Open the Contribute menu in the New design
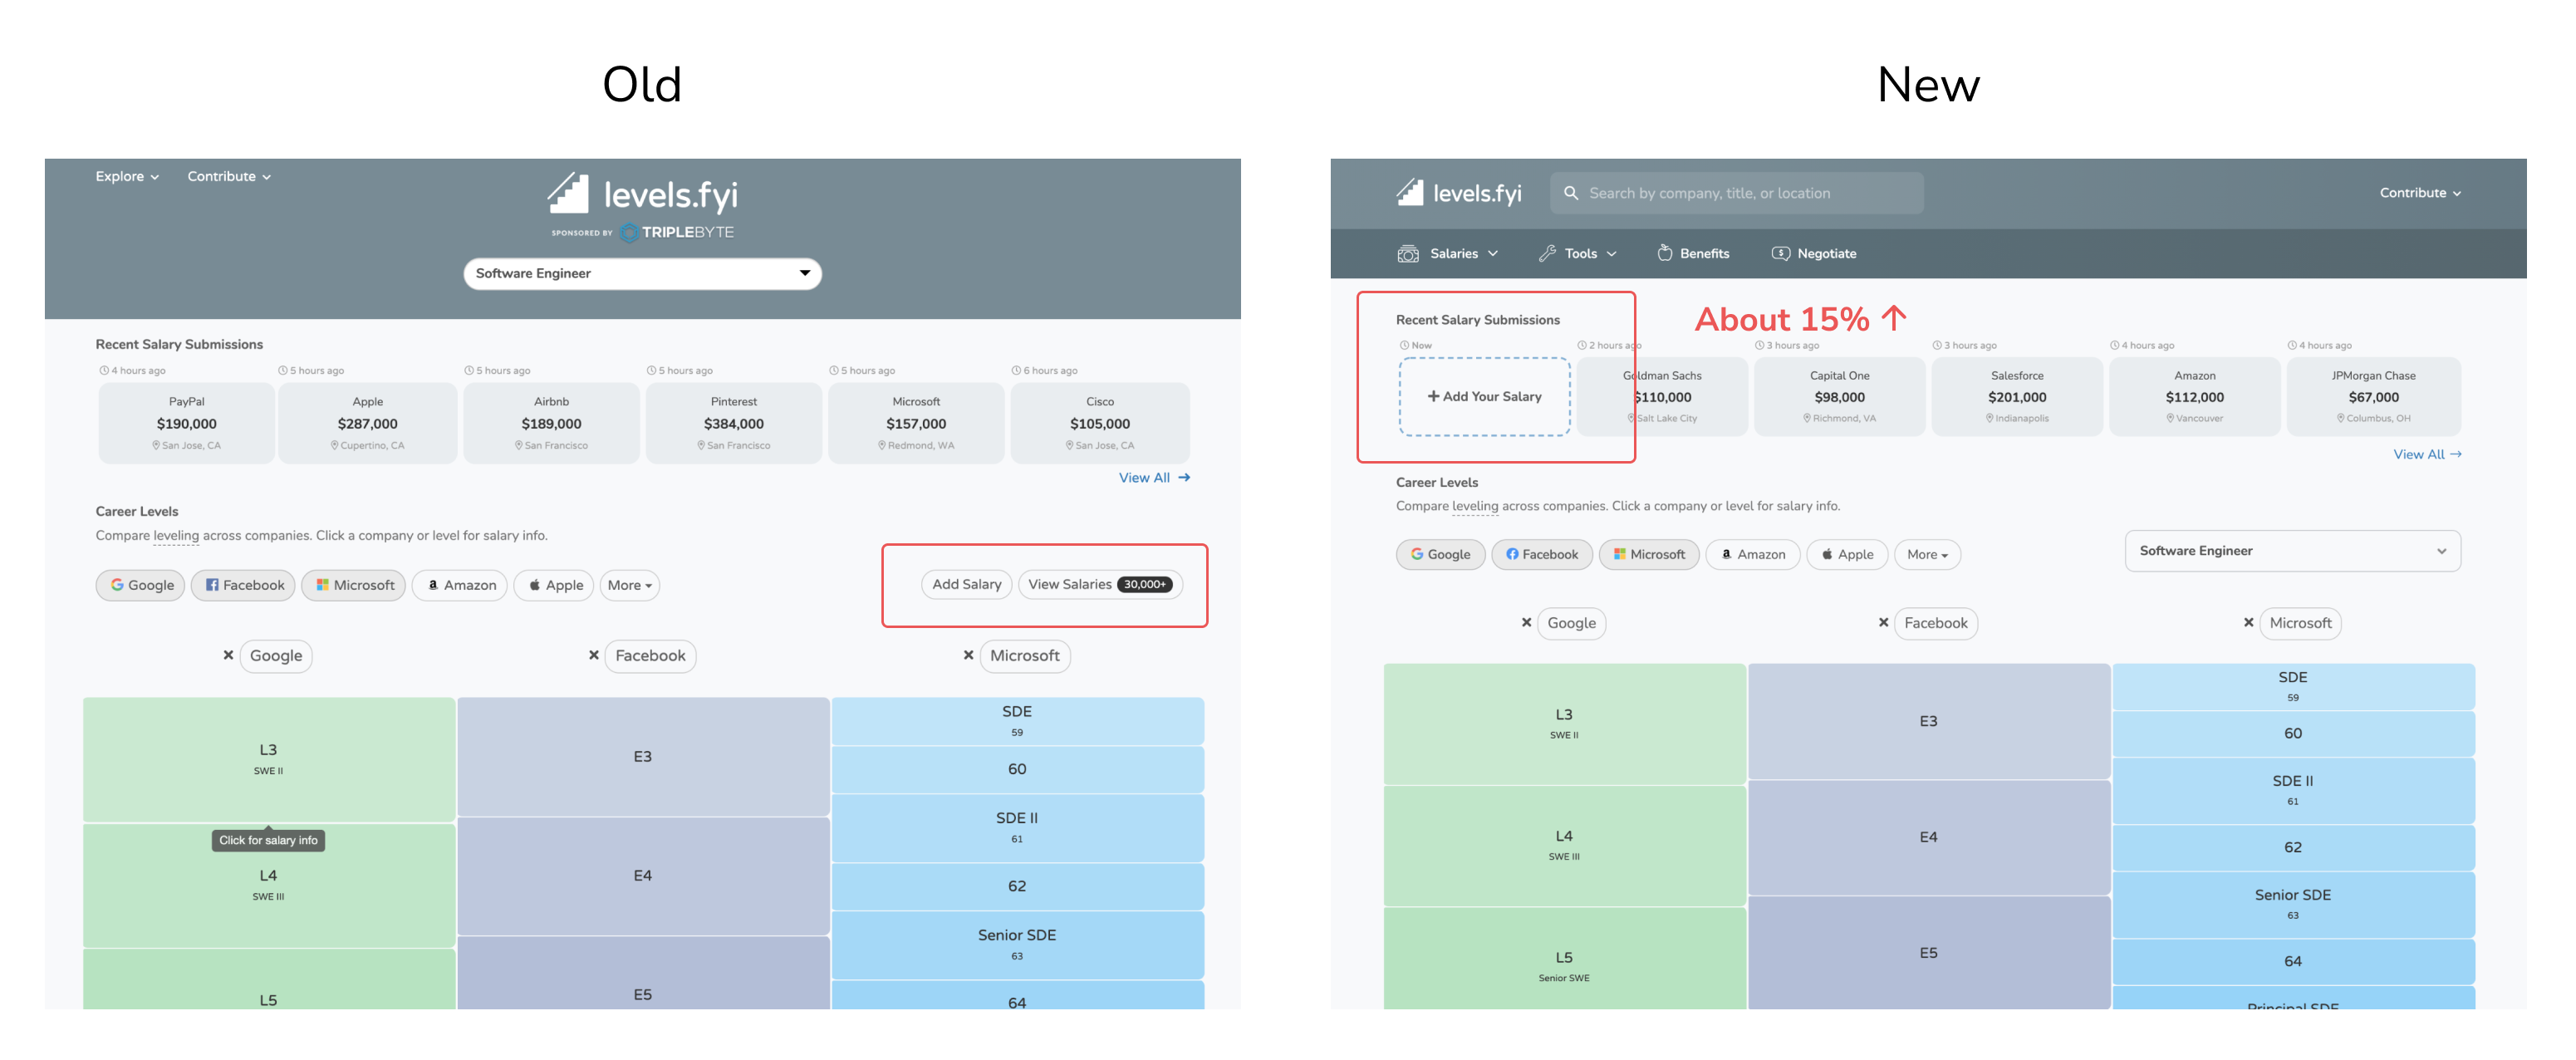Image resolution: width=2576 pixels, height=1060 pixels. (2420, 193)
